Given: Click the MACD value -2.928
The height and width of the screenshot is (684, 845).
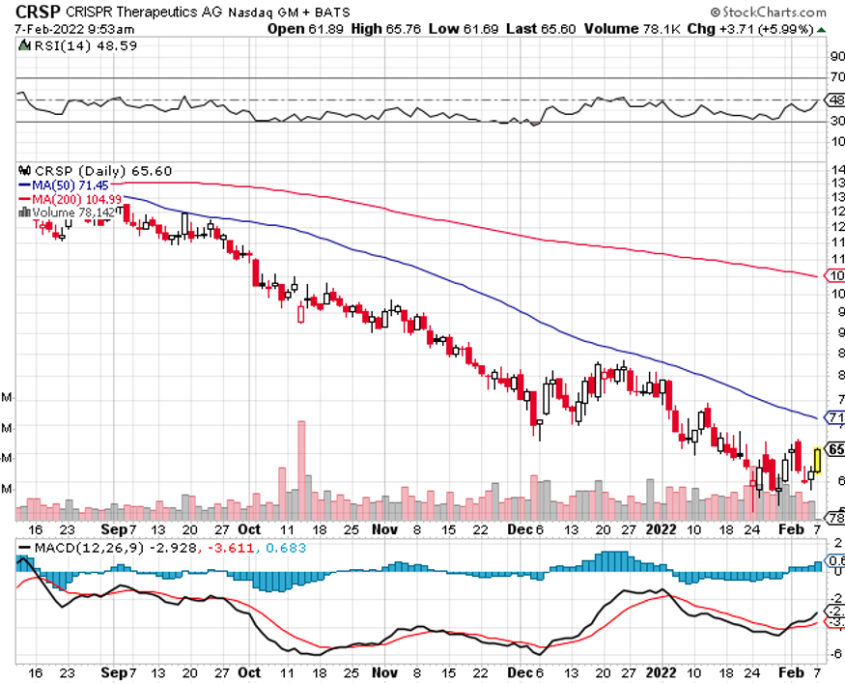Looking at the screenshot, I should 172,548.
